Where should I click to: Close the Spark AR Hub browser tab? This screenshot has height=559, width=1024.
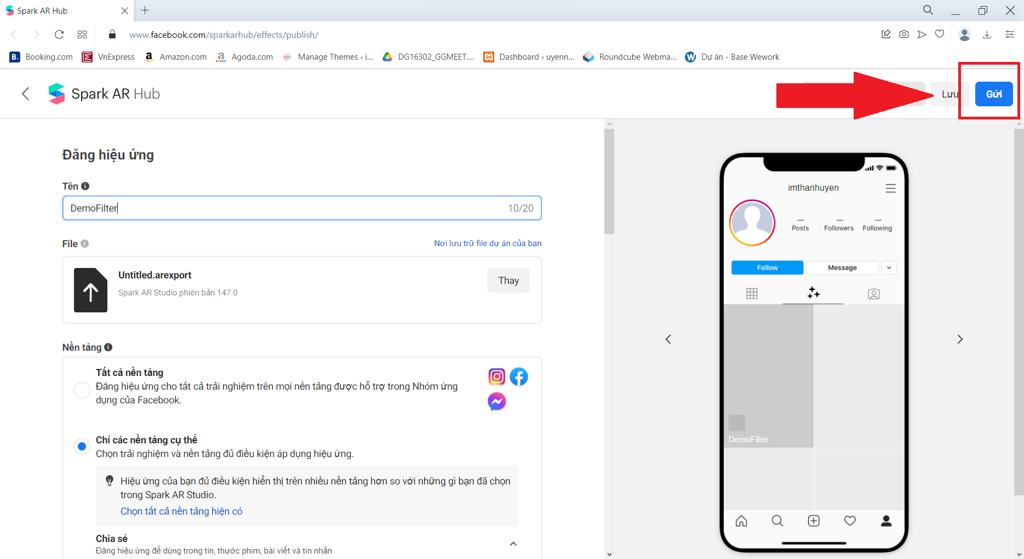pyautogui.click(x=124, y=10)
